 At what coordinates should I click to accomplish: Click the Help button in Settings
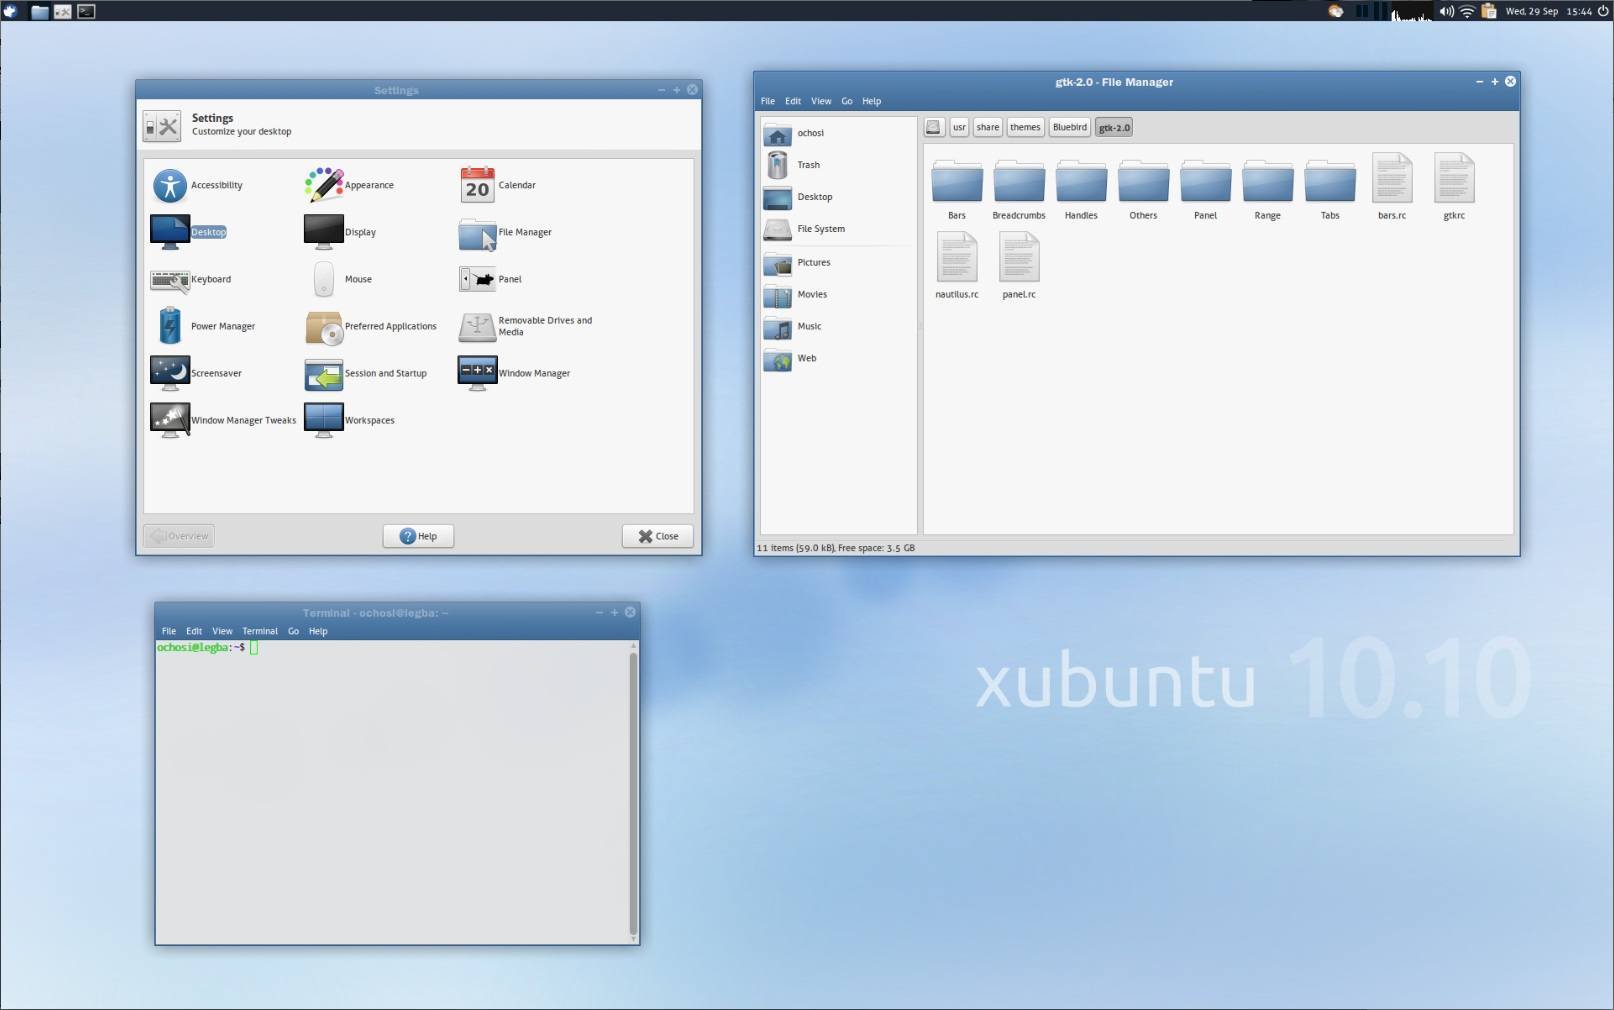coord(417,536)
